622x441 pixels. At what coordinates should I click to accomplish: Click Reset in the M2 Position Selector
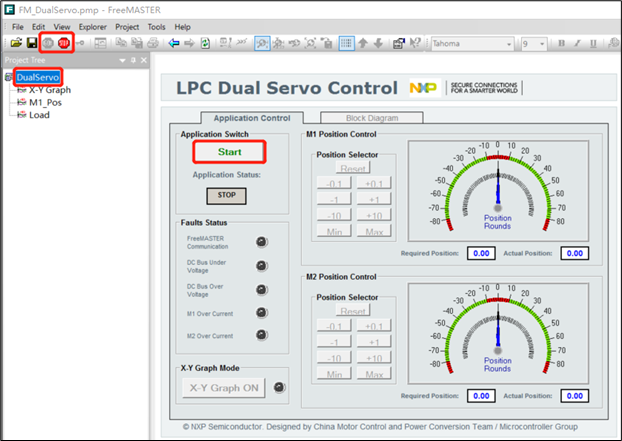point(353,311)
